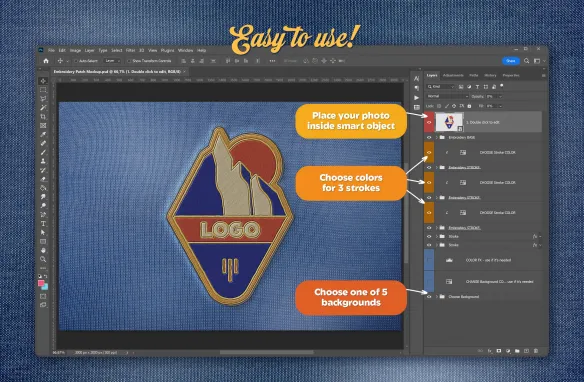
Task: Switch to the Adjustments tab
Action: [453, 76]
